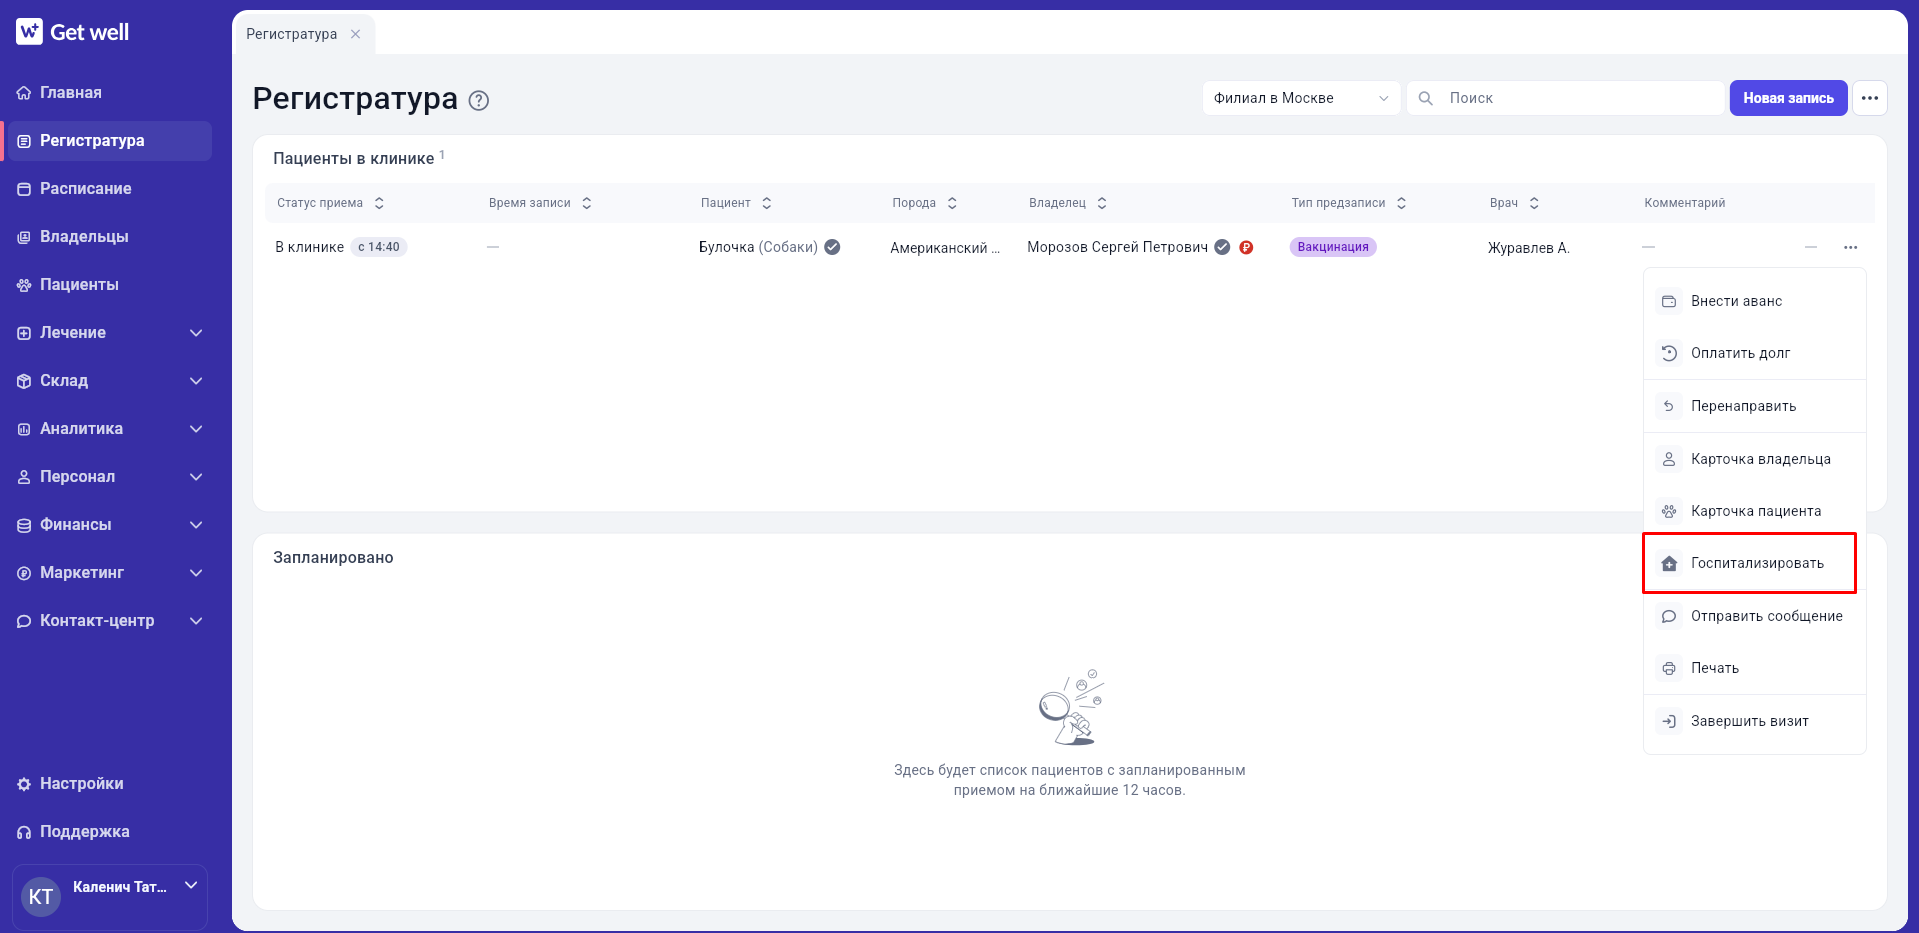The image size is (1919, 933).
Task: Open the Филиал в Москве branch dropdown
Action: [1301, 98]
